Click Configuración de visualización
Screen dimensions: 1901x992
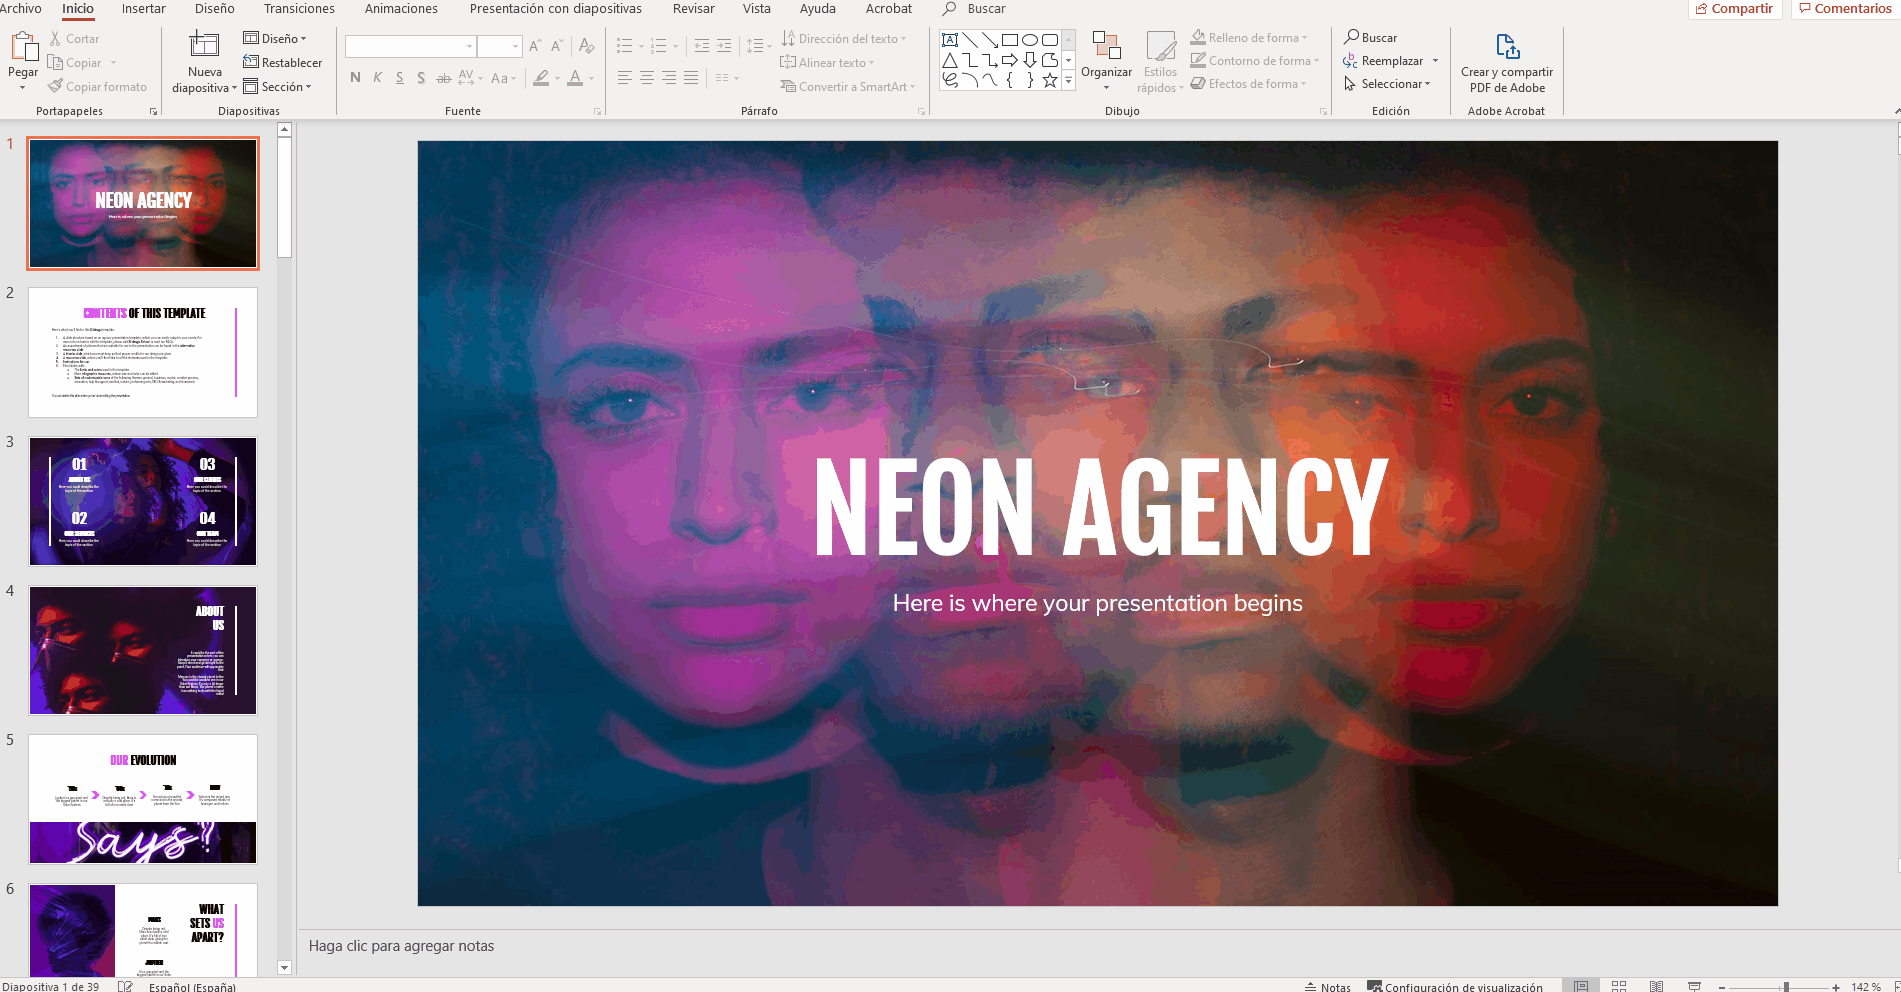tap(1455, 987)
